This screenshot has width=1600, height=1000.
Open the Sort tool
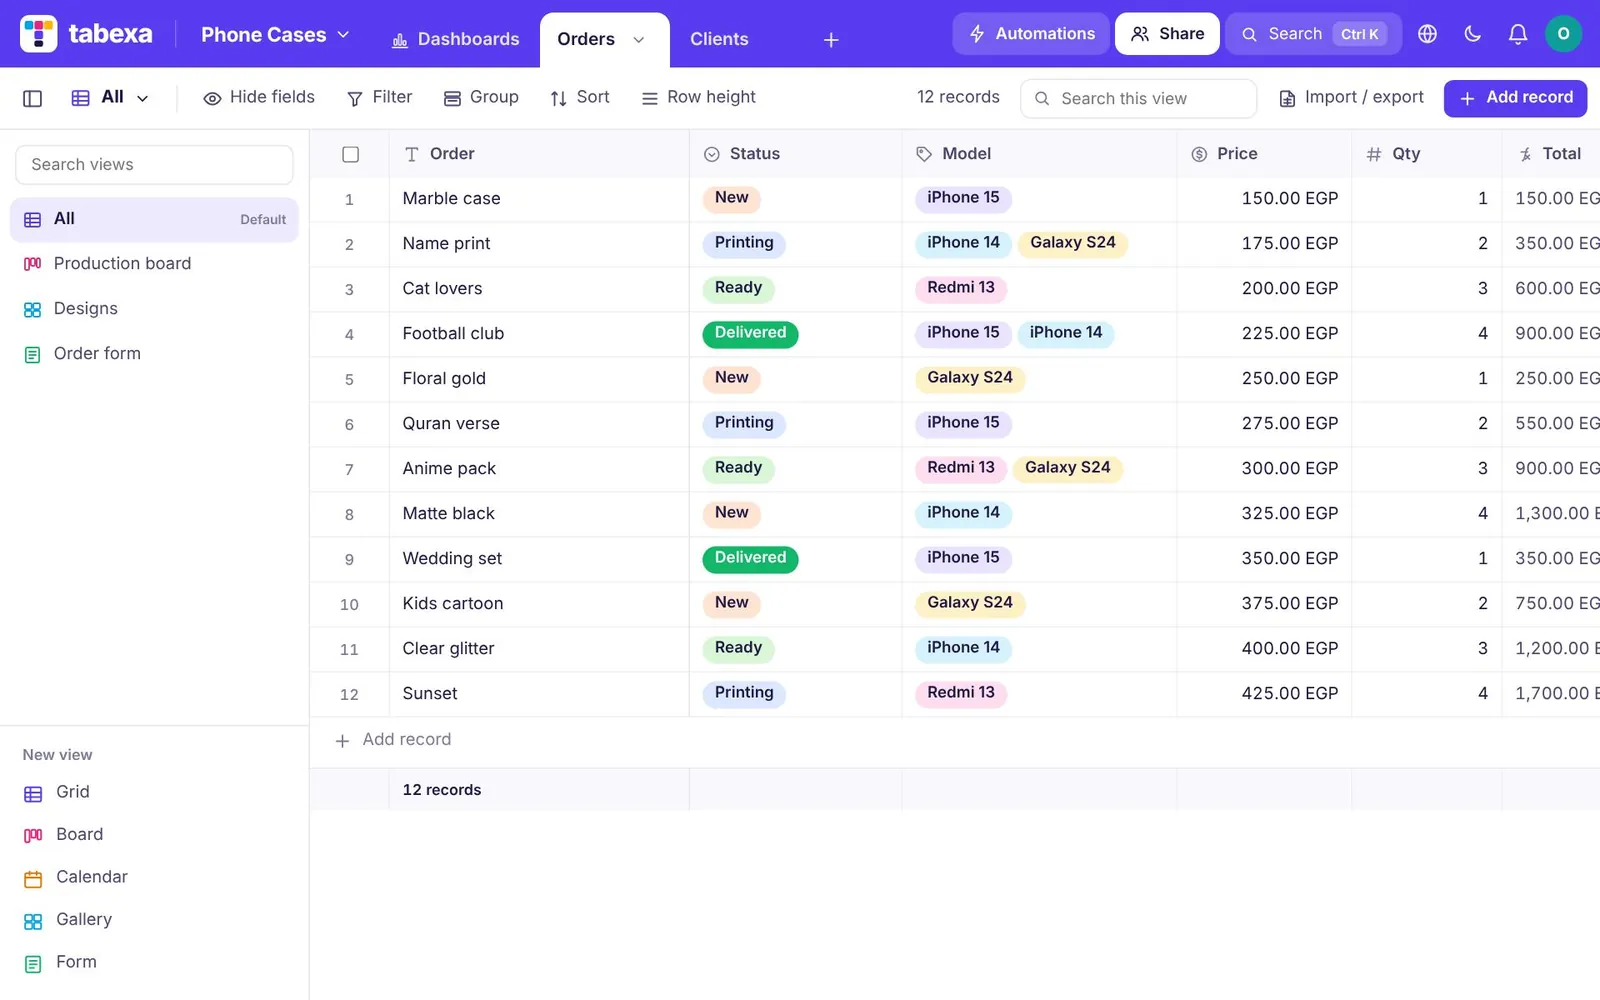[x=579, y=97]
